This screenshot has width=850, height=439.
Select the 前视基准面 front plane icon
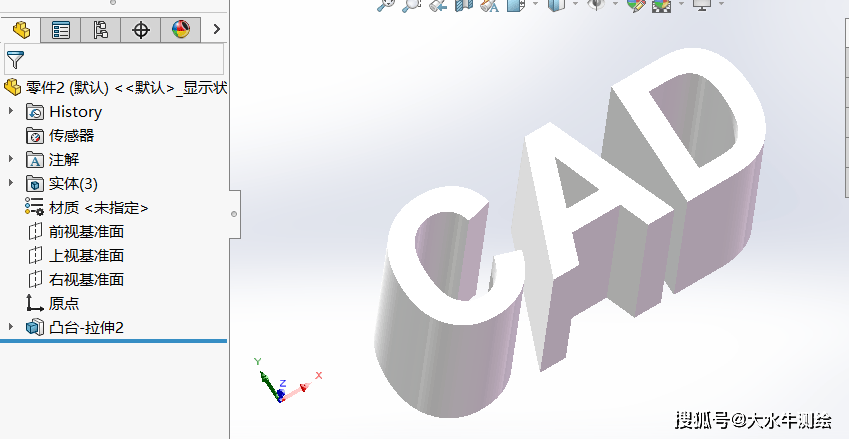click(35, 231)
